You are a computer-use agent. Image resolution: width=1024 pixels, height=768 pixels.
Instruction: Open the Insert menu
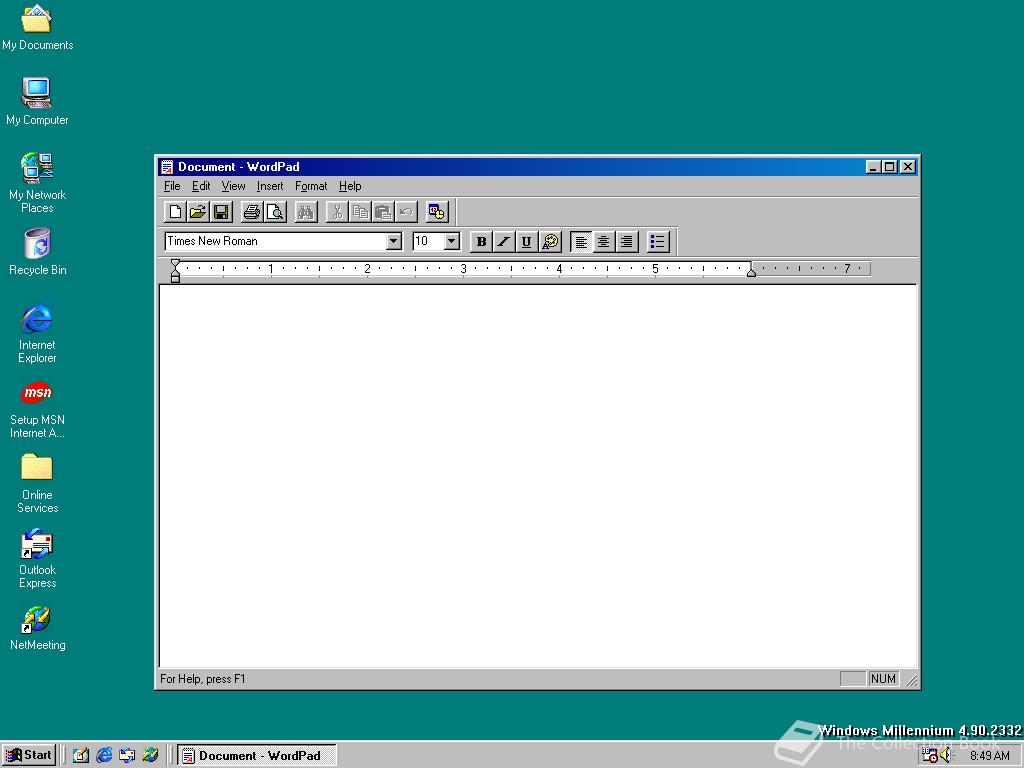click(x=270, y=186)
